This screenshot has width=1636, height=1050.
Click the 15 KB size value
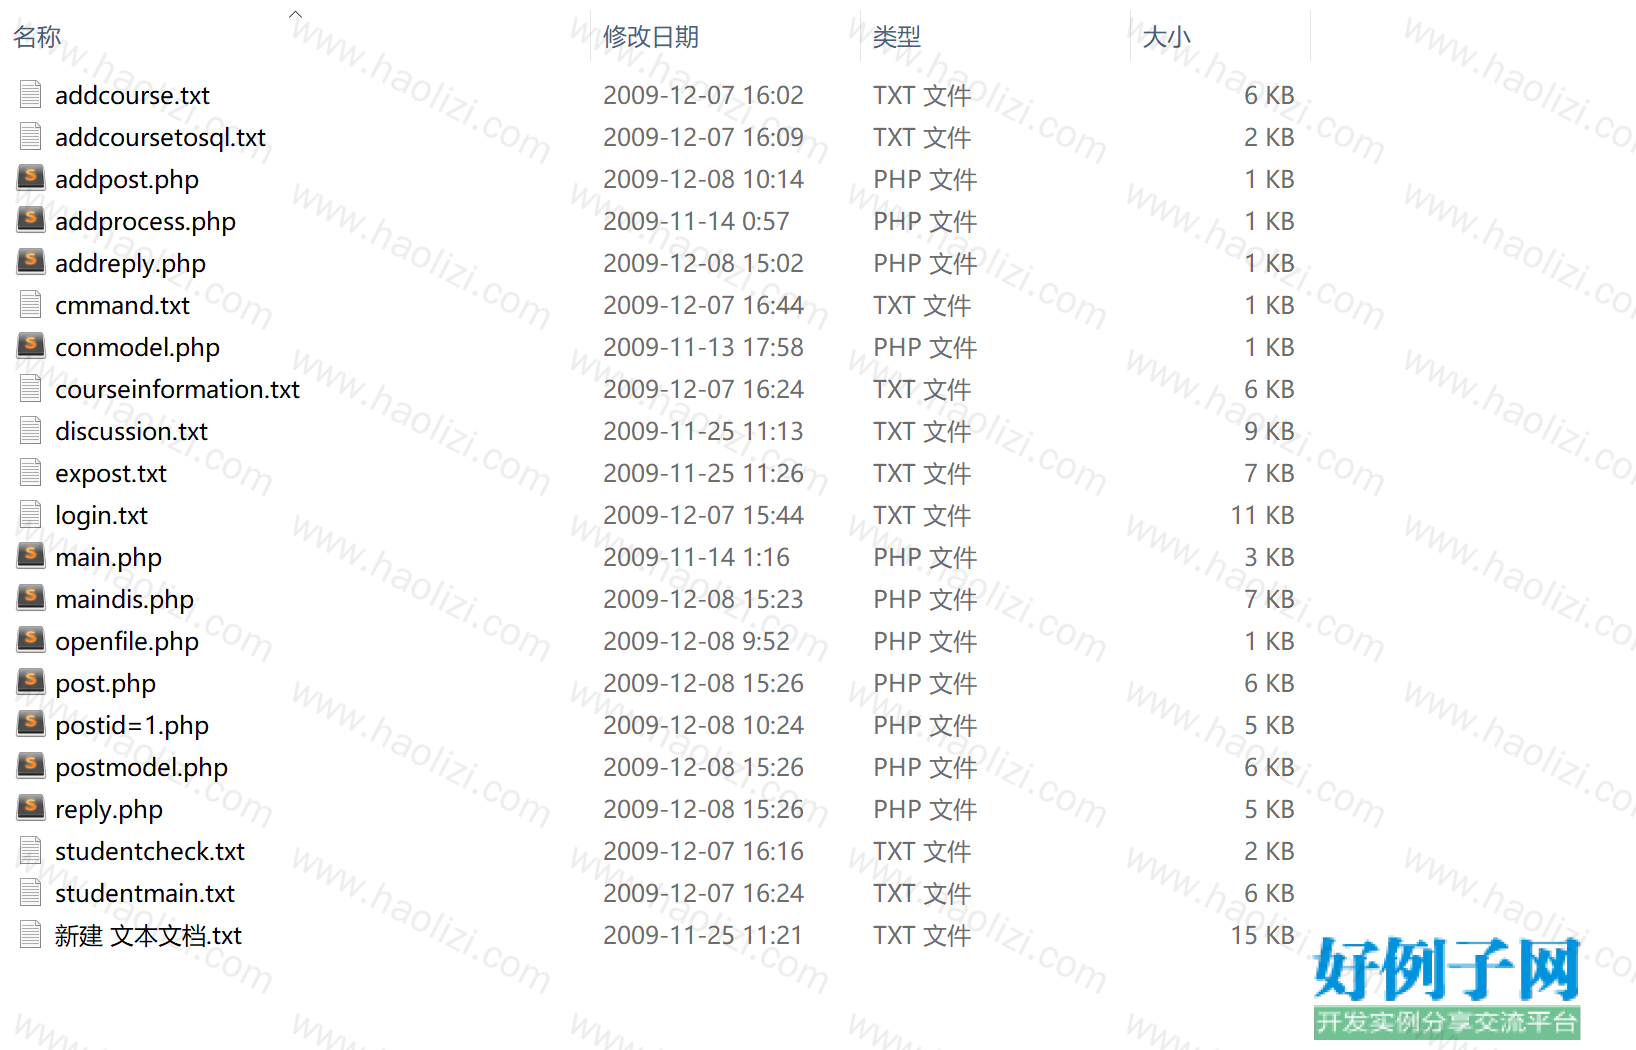pos(1262,935)
